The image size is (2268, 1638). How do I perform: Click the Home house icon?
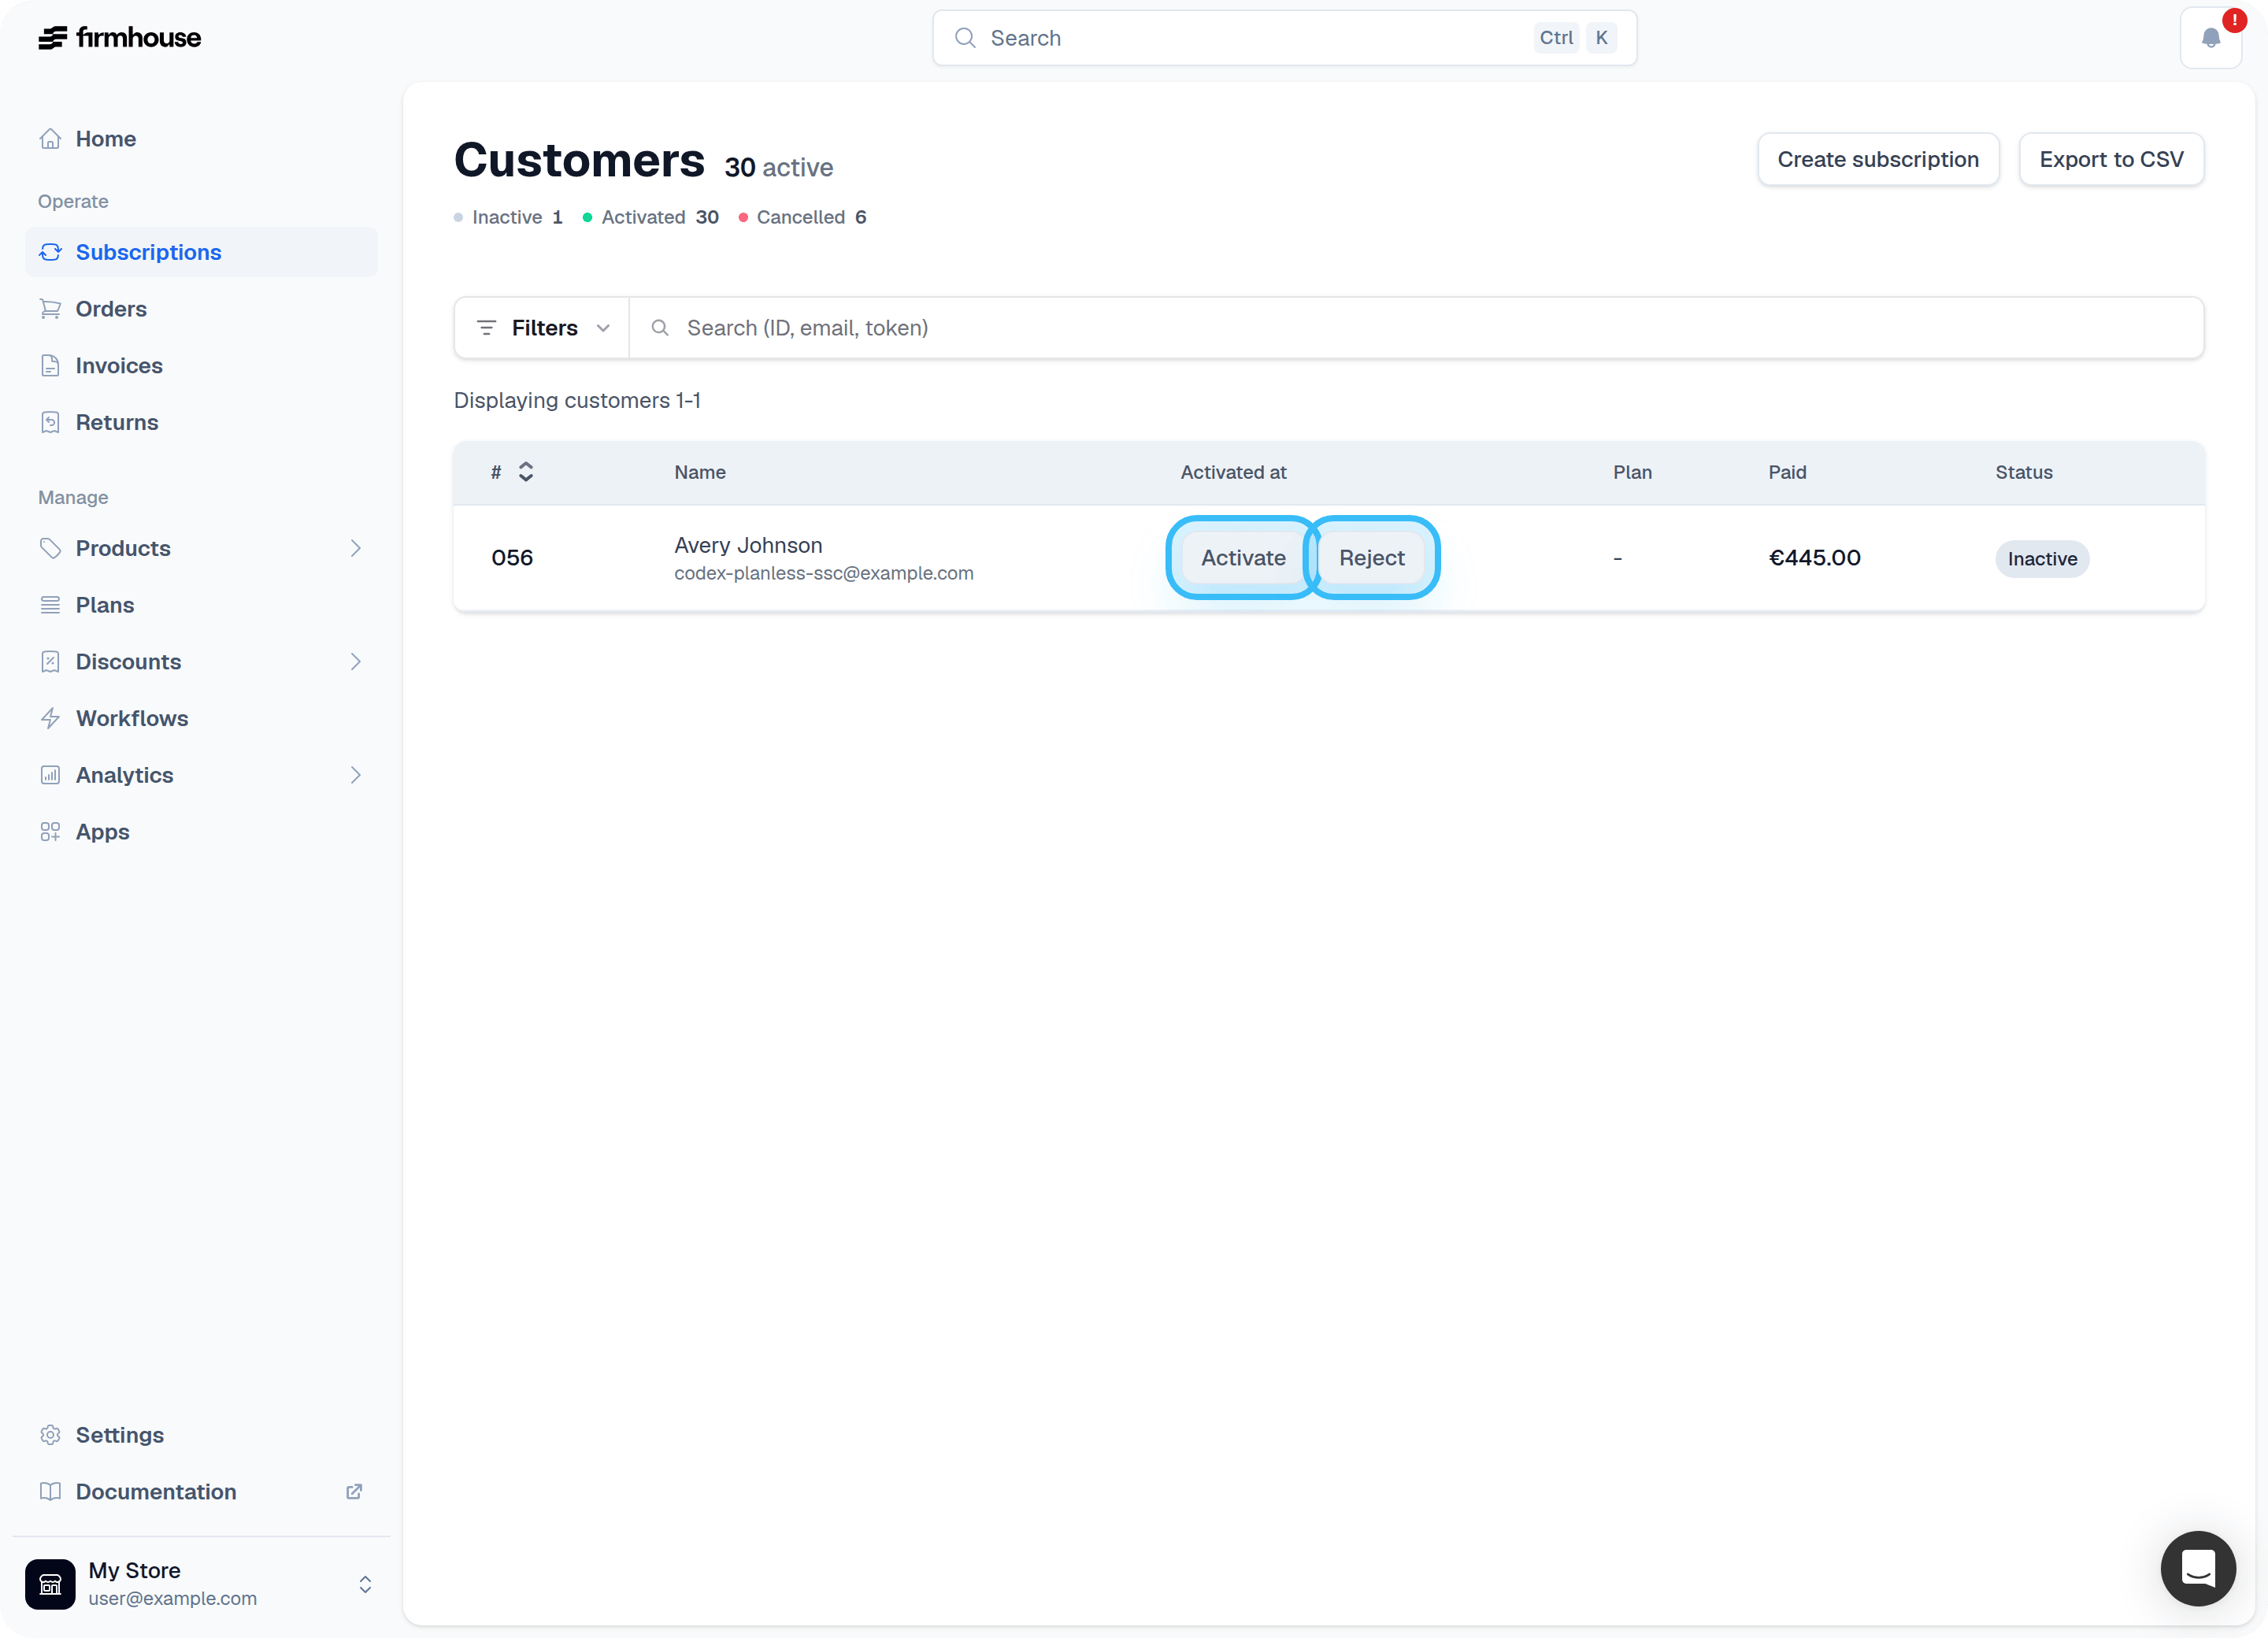50,139
